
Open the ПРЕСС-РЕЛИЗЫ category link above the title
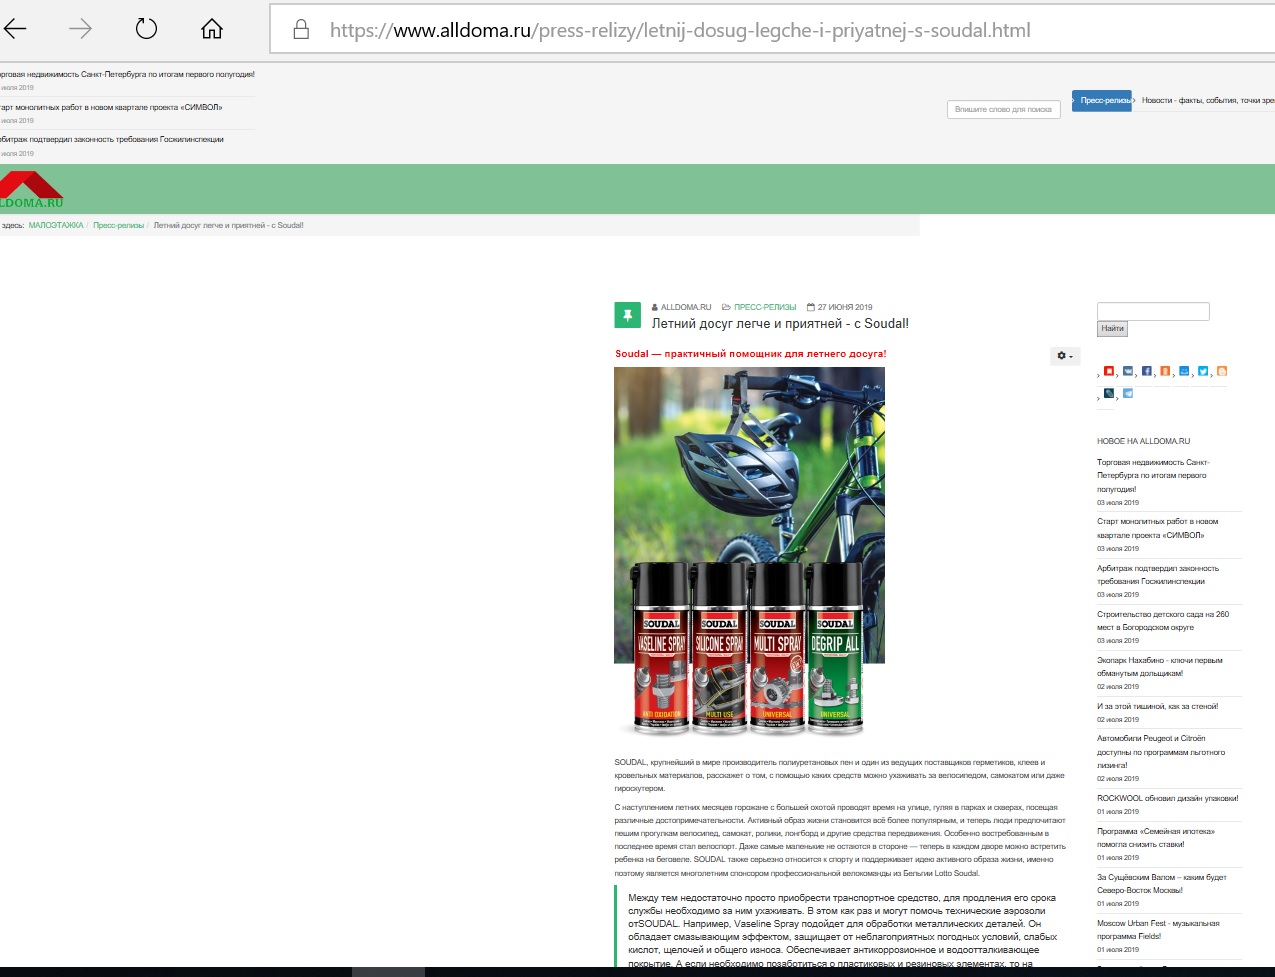(765, 307)
